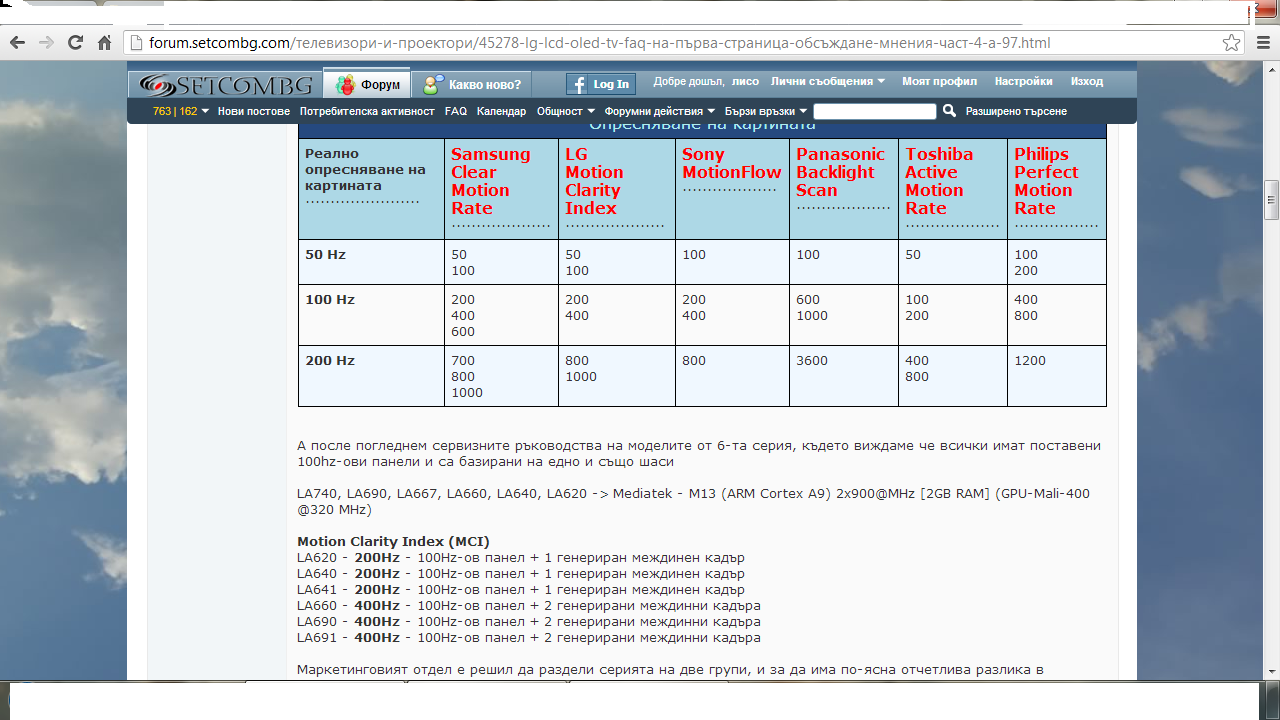Screen dimensions: 1280x720
Task: Reload the page
Action: pos(75,43)
